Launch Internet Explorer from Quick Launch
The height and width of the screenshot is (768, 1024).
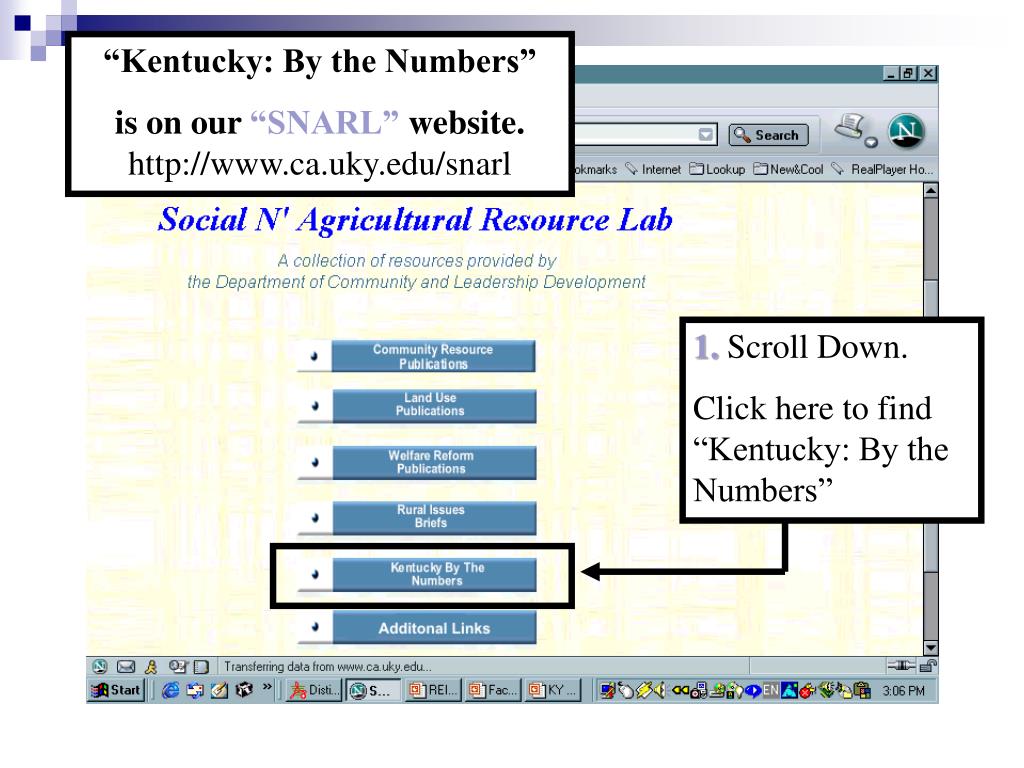(x=170, y=690)
